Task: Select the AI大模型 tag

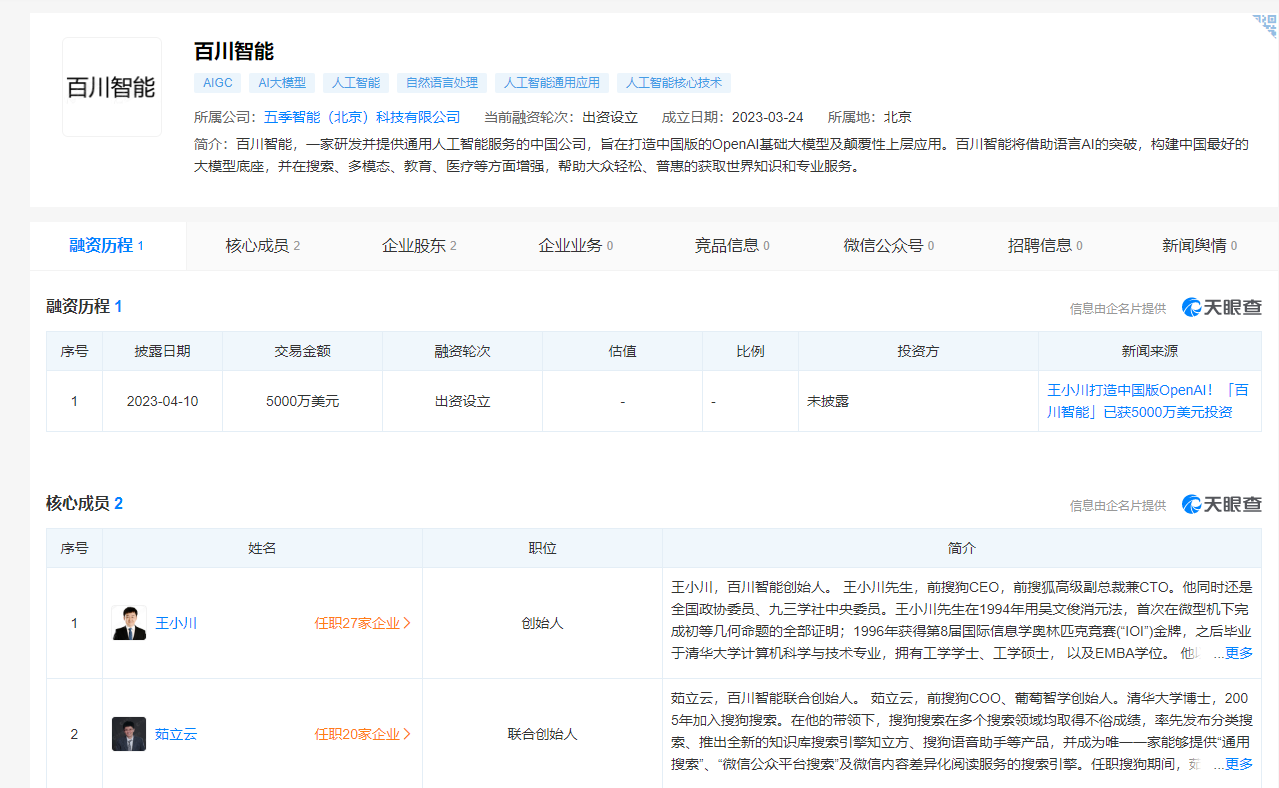Action: click(282, 83)
